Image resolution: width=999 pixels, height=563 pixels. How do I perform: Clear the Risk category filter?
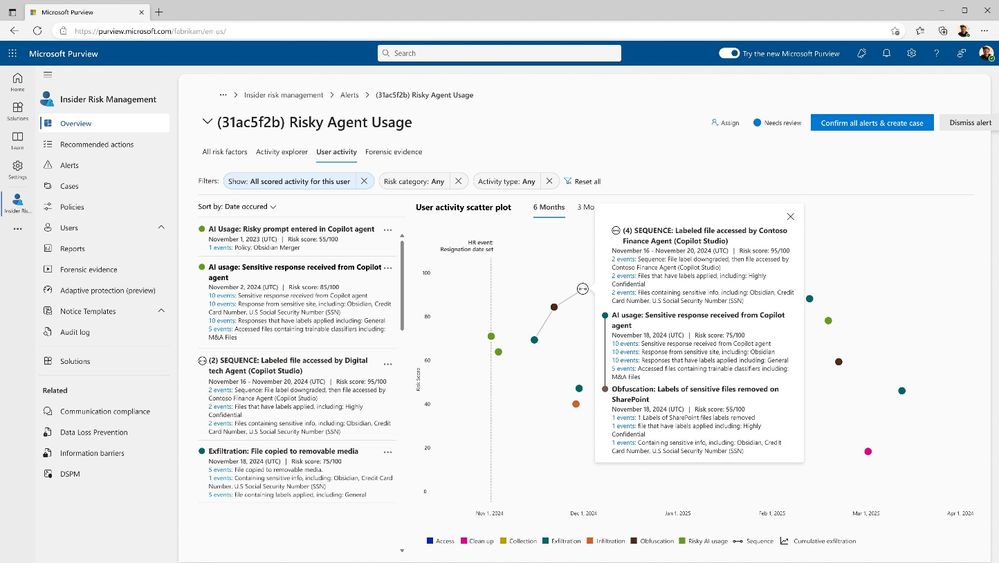point(458,181)
